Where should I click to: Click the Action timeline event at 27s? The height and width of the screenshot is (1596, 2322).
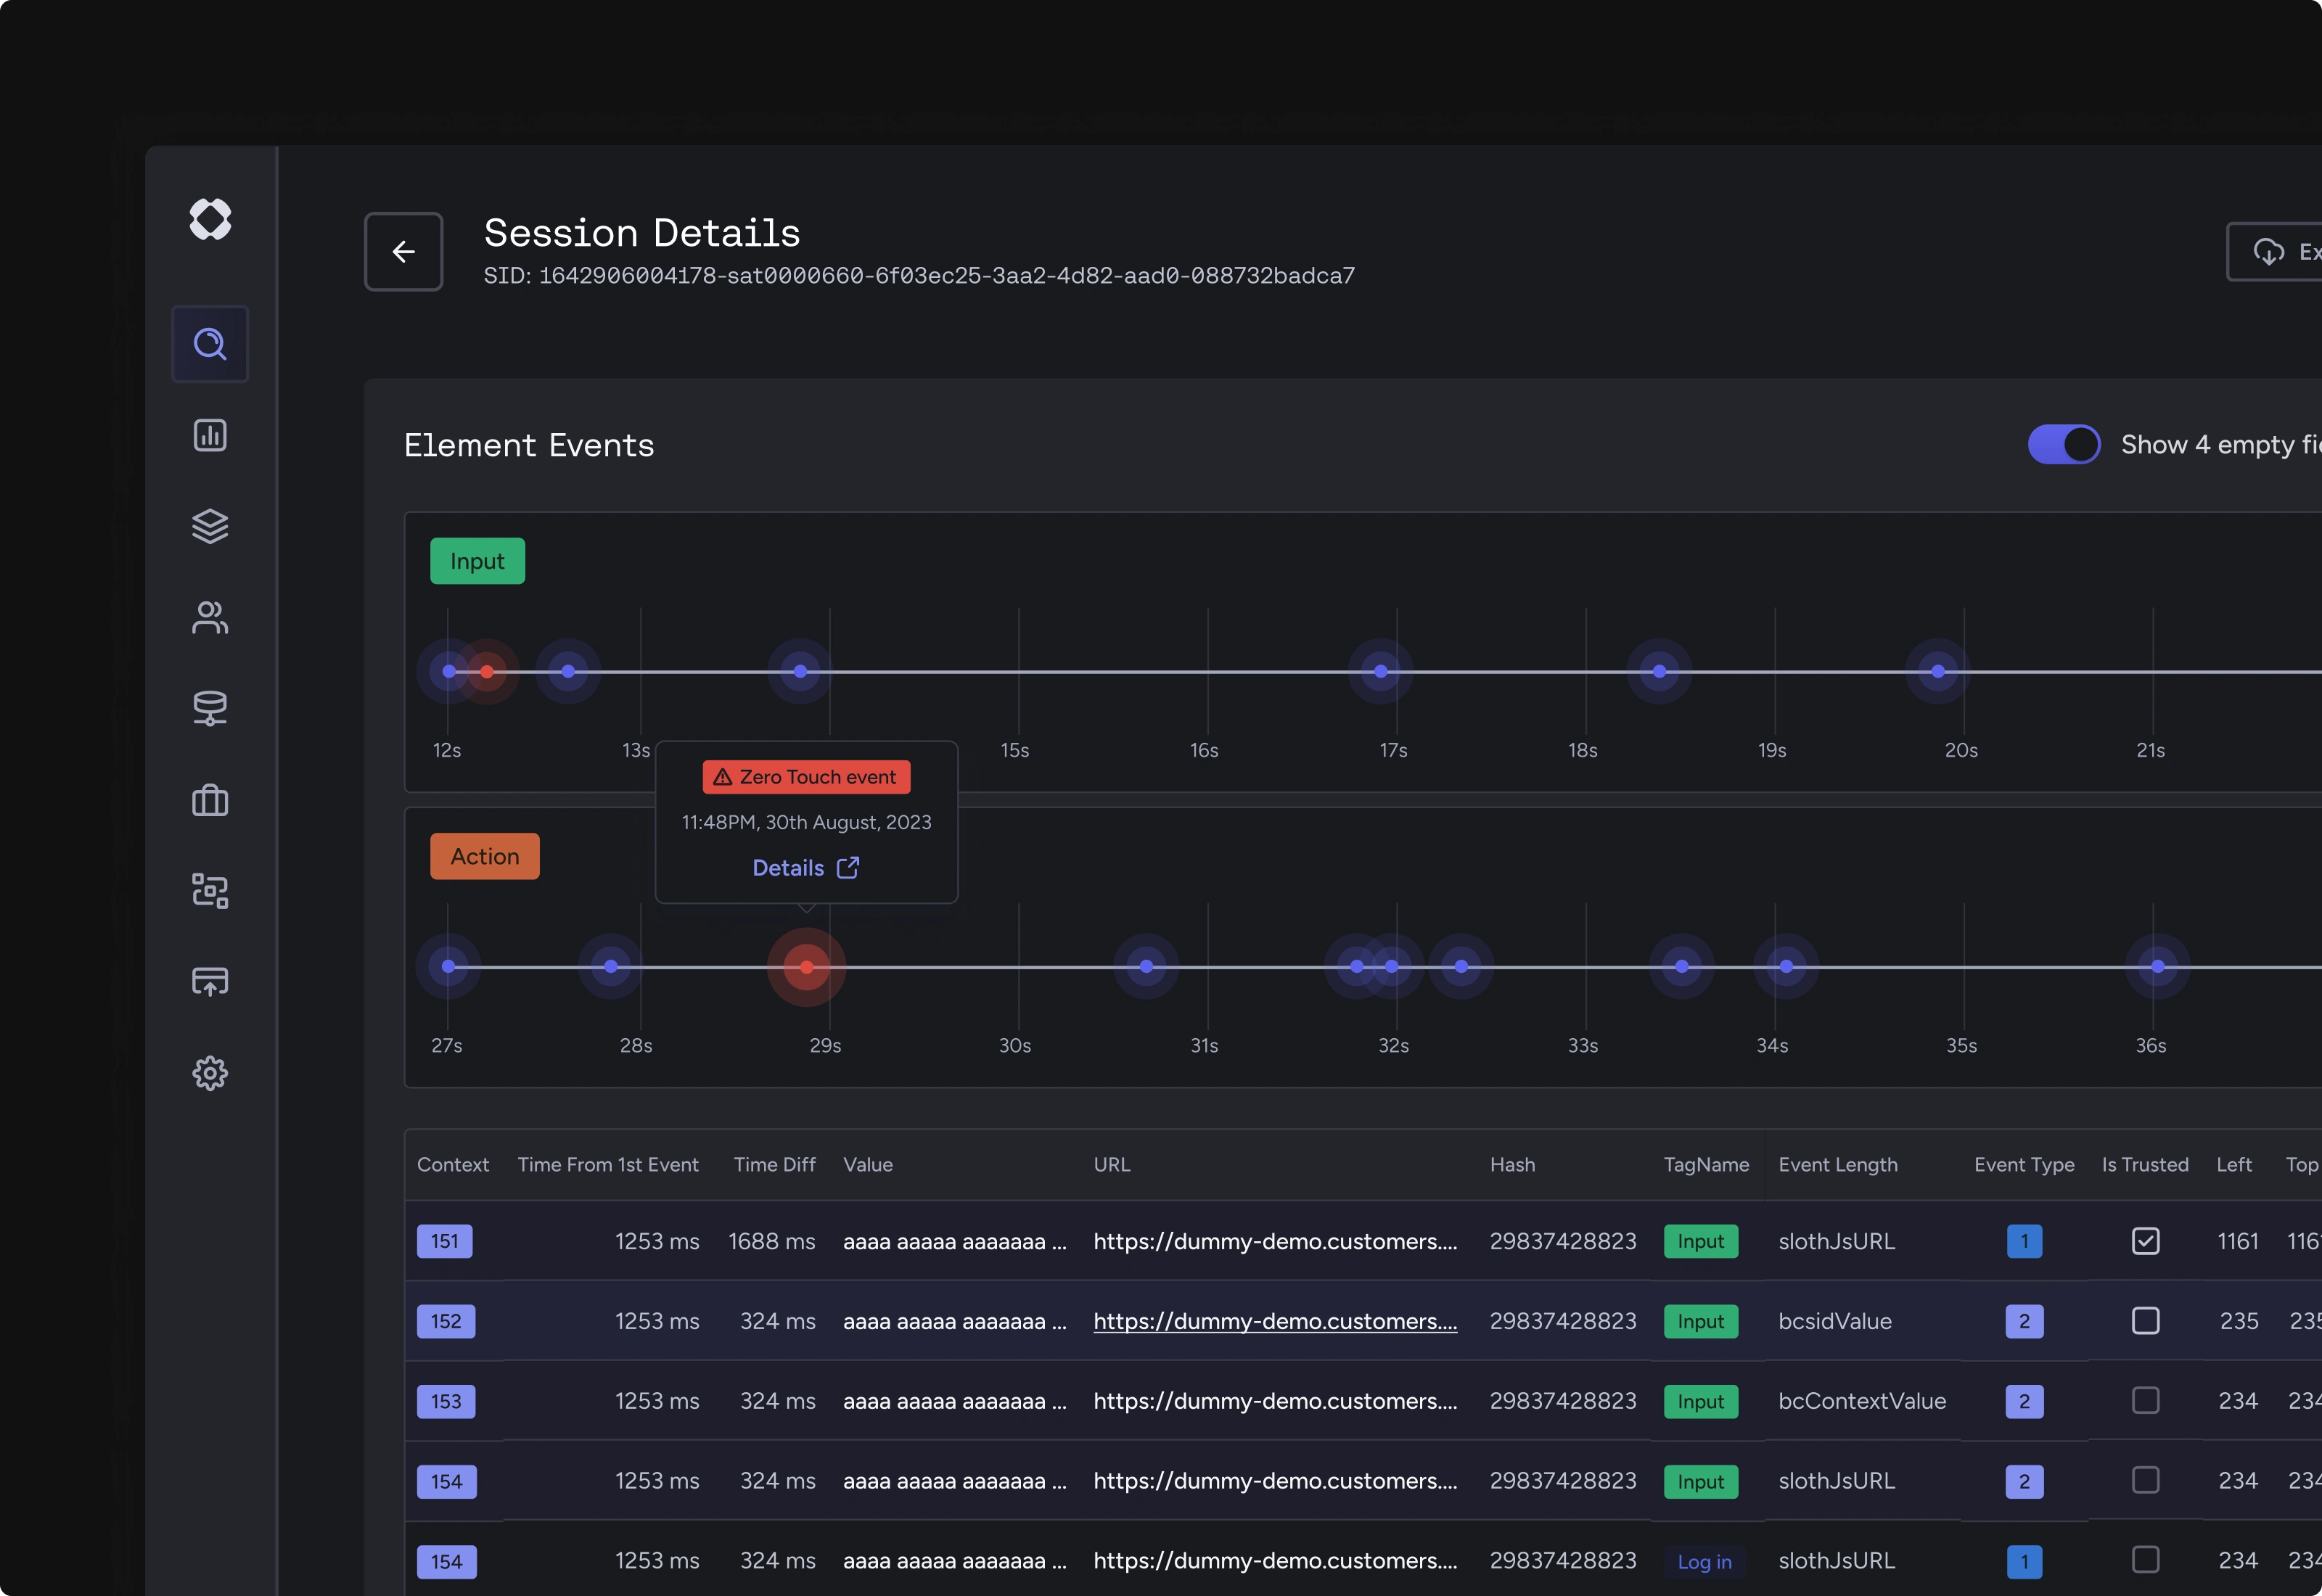tap(449, 966)
